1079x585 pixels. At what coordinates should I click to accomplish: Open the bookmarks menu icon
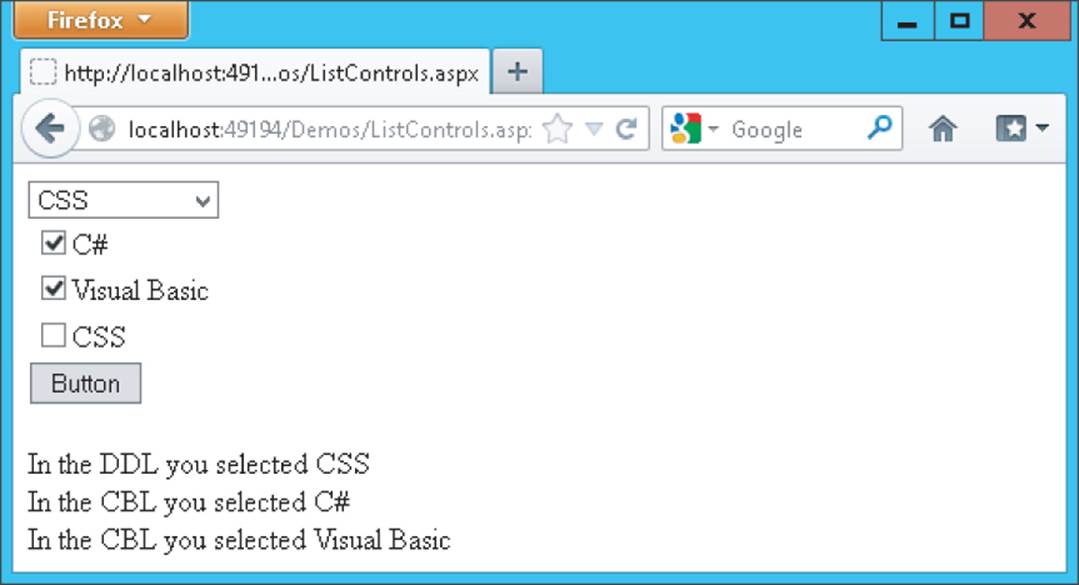pyautogui.click(x=1021, y=129)
